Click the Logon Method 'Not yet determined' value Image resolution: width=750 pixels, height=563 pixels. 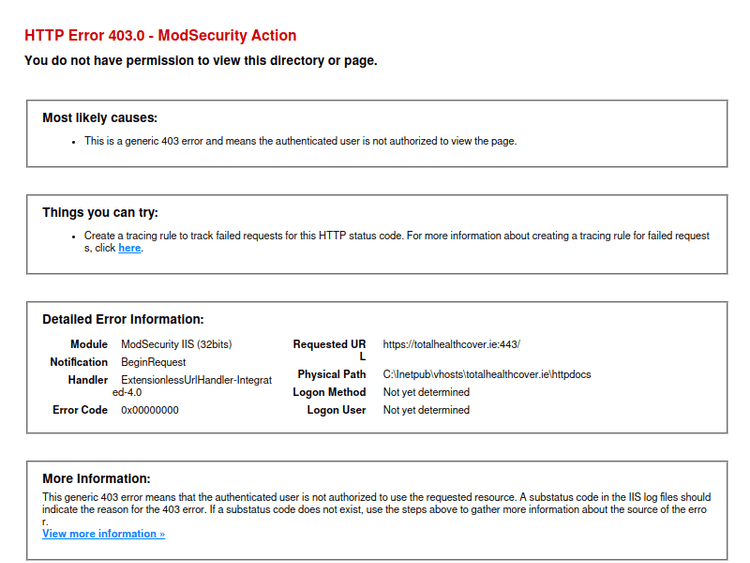click(426, 392)
